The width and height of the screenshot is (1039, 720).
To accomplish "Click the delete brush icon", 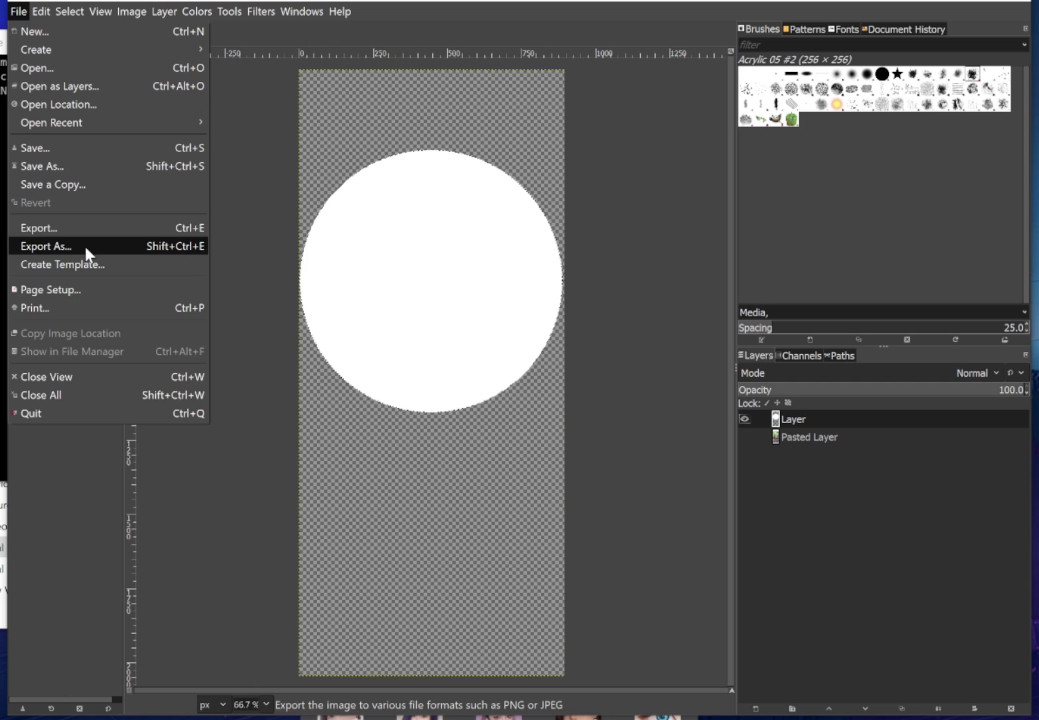I will (906, 340).
